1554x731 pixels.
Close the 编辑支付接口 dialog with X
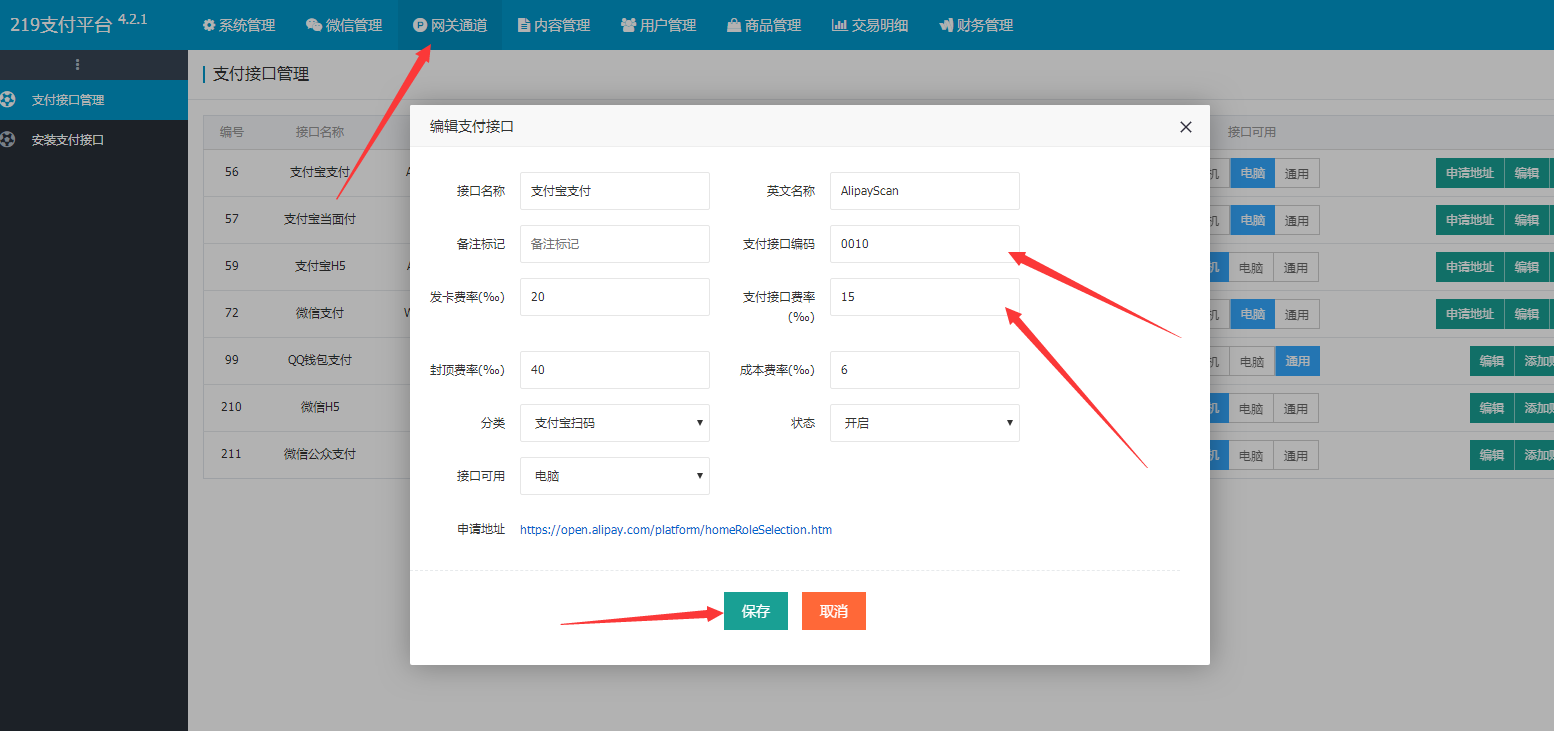pos(1186,127)
